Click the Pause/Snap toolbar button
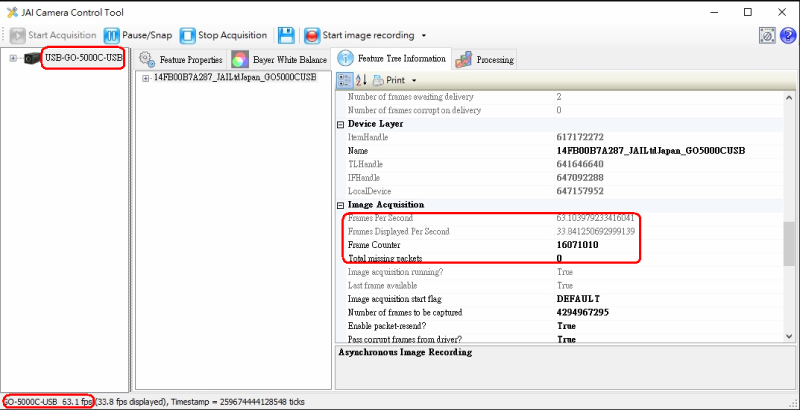The width and height of the screenshot is (800, 410). click(138, 36)
